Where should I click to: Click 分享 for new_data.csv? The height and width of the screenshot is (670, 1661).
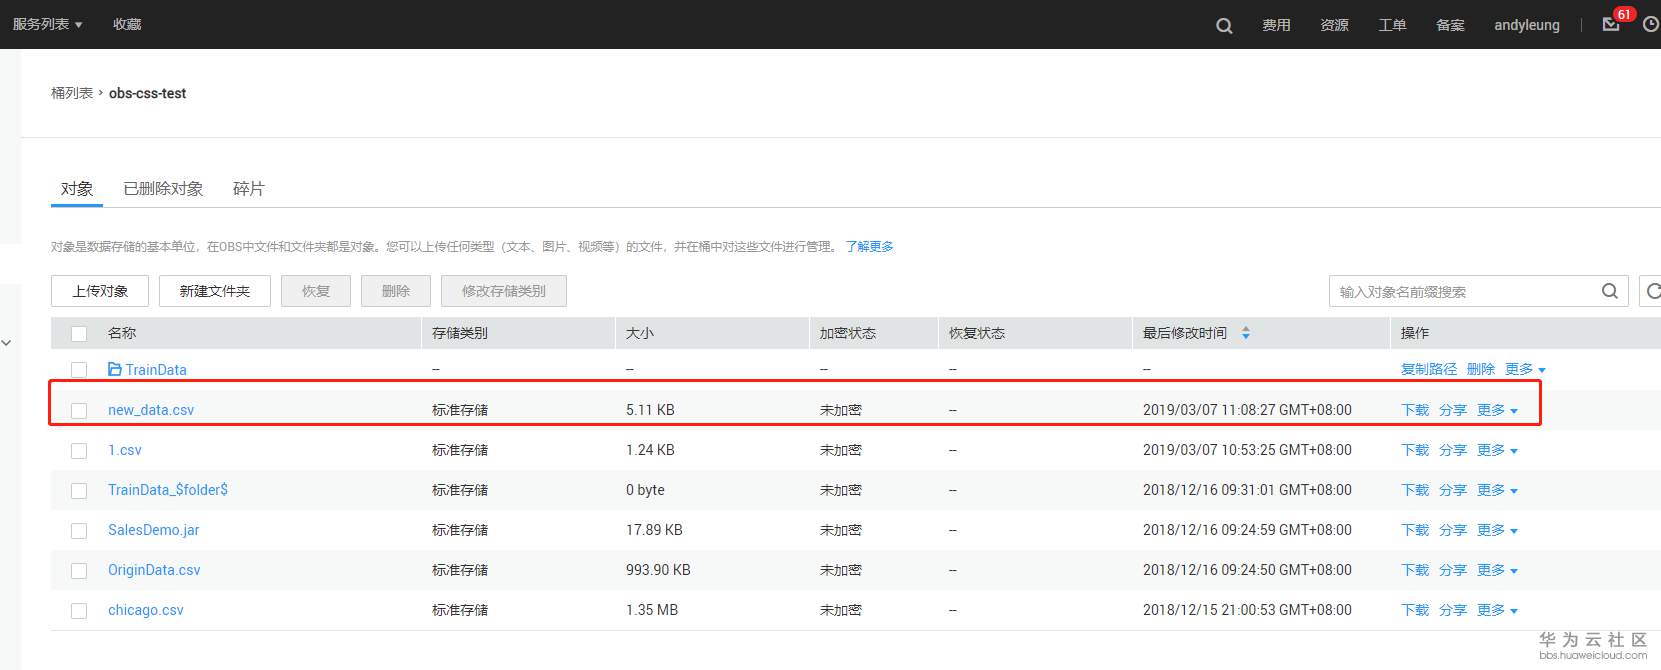(x=1453, y=410)
